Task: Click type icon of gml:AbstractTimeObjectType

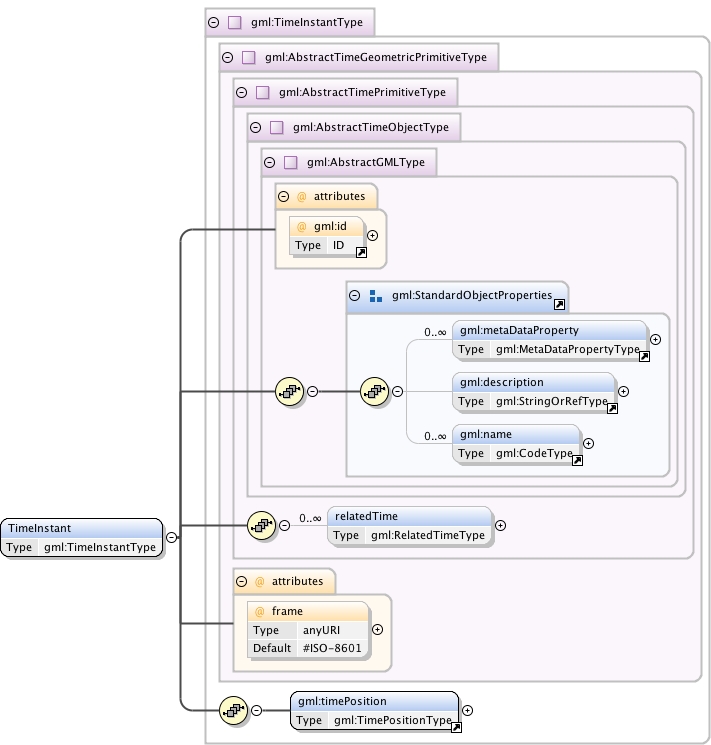Action: click(277, 127)
